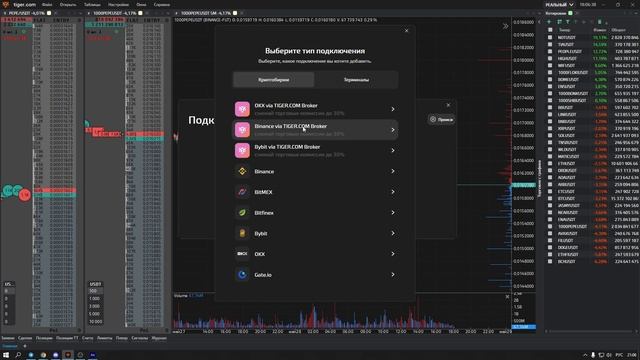Click the yellow Binance exchange logo
The image size is (640, 360).
(x=242, y=171)
